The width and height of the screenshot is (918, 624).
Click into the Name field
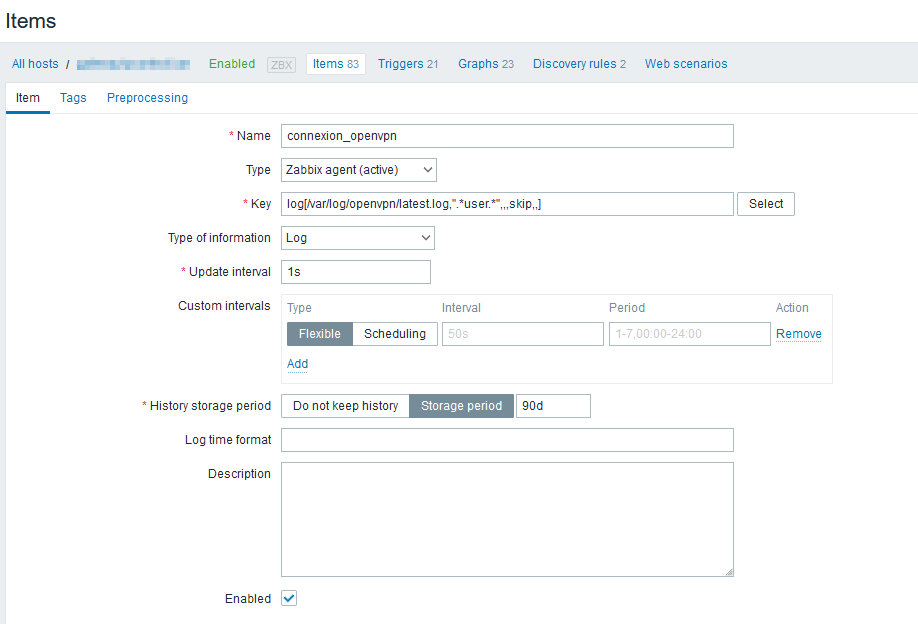pyautogui.click(x=507, y=136)
